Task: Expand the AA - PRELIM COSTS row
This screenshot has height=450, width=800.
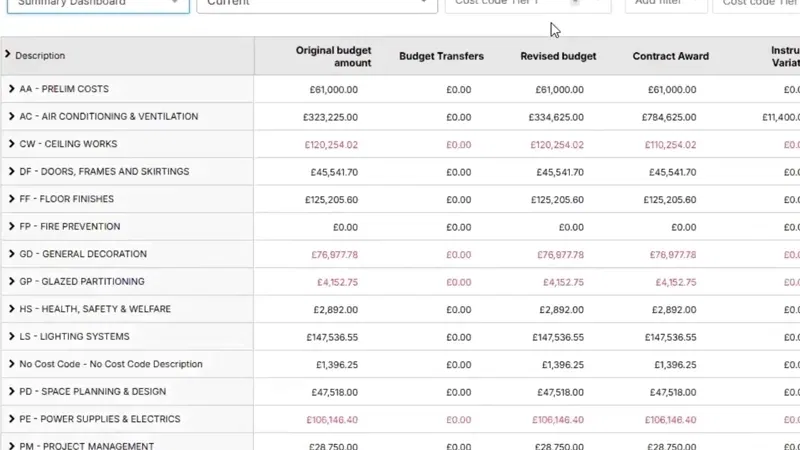Action: click(11, 89)
